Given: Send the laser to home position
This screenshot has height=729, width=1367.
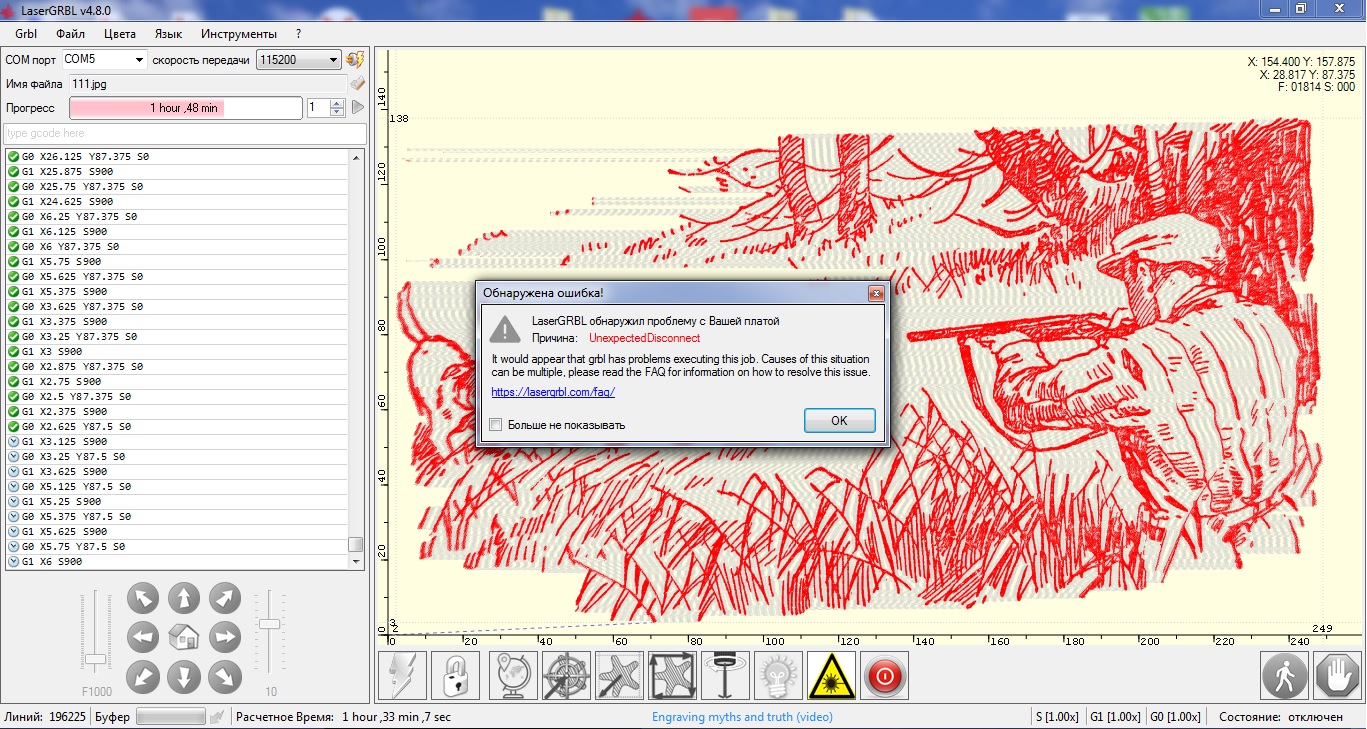Looking at the screenshot, I should (x=184, y=637).
